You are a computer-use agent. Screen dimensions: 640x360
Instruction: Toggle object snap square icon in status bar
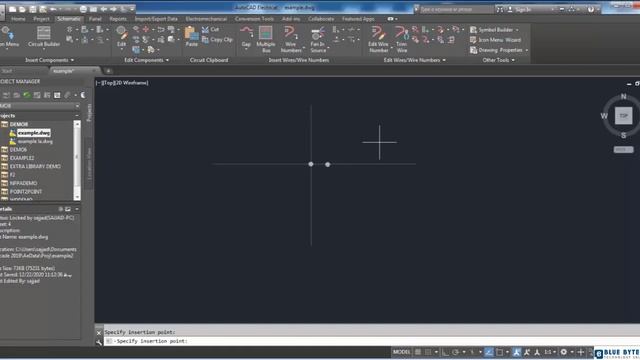(x=499, y=352)
